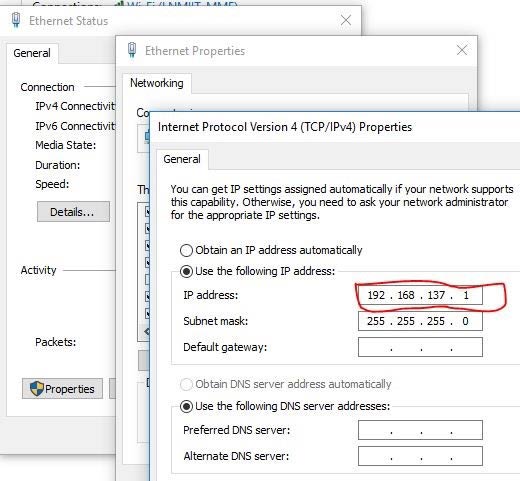
Task: Close the Ethernet Status window
Action: [346, 20]
